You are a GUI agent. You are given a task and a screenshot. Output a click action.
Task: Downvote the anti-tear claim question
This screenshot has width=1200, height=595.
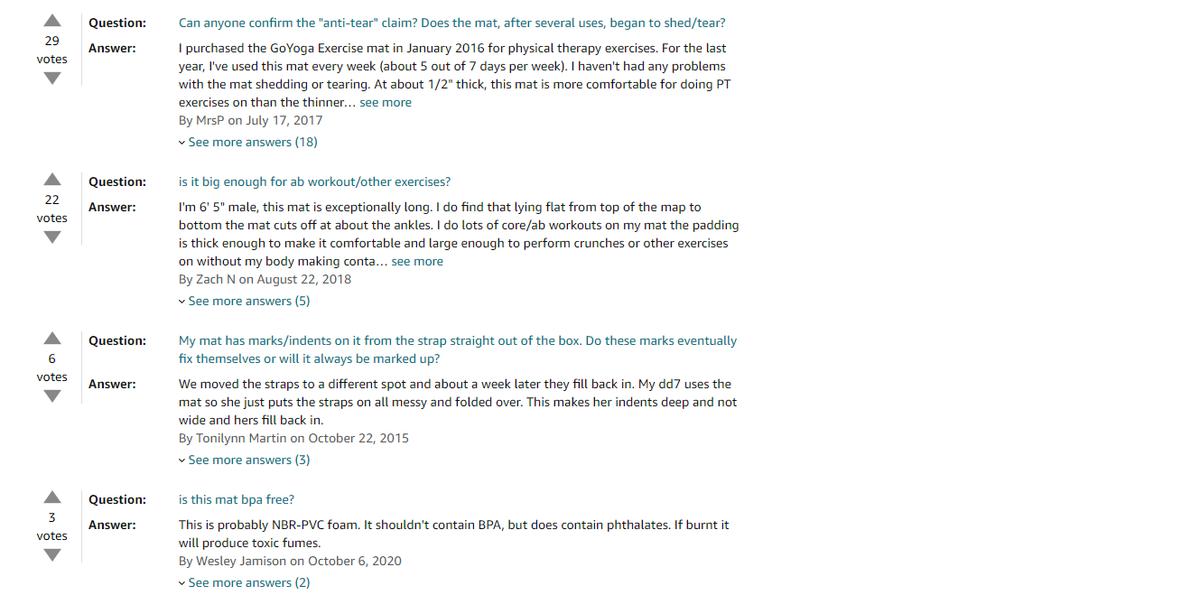tap(52, 78)
